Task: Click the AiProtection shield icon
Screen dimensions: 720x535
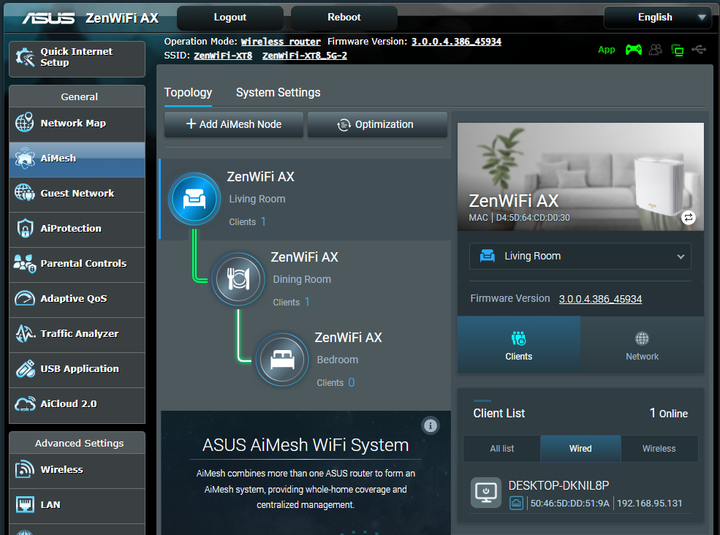Action: (x=25, y=228)
